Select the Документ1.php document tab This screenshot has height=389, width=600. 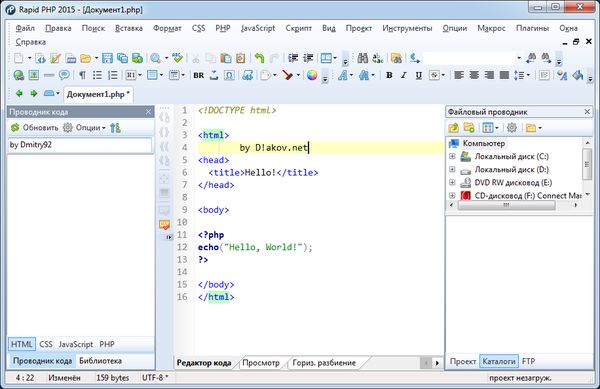tap(98, 94)
